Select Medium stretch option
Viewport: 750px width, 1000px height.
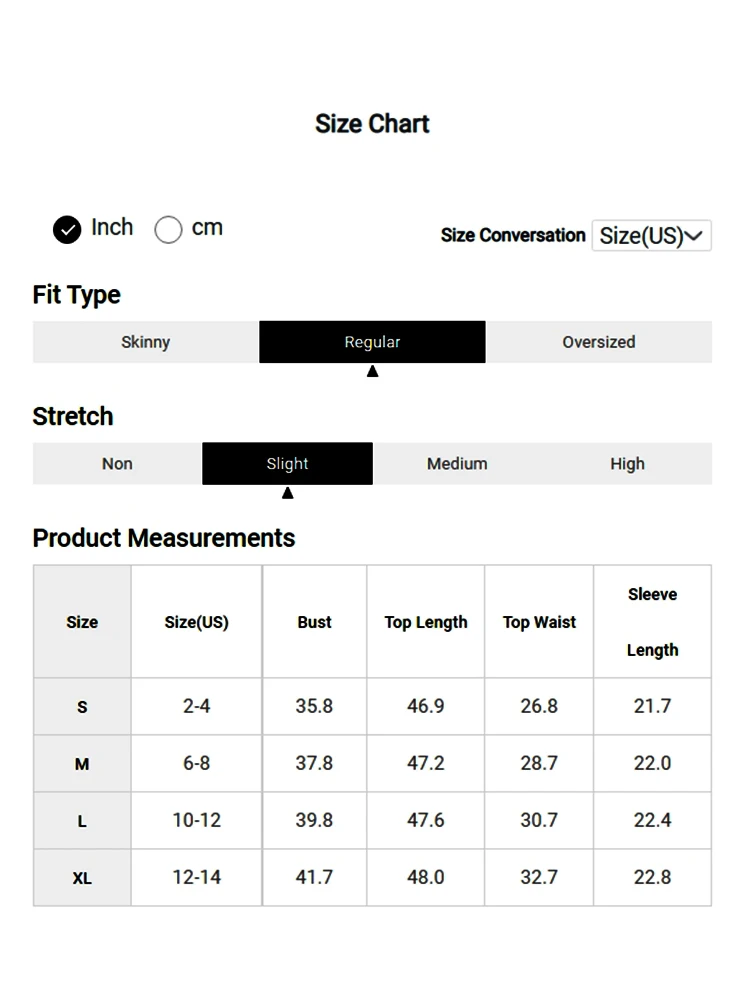coord(457,464)
